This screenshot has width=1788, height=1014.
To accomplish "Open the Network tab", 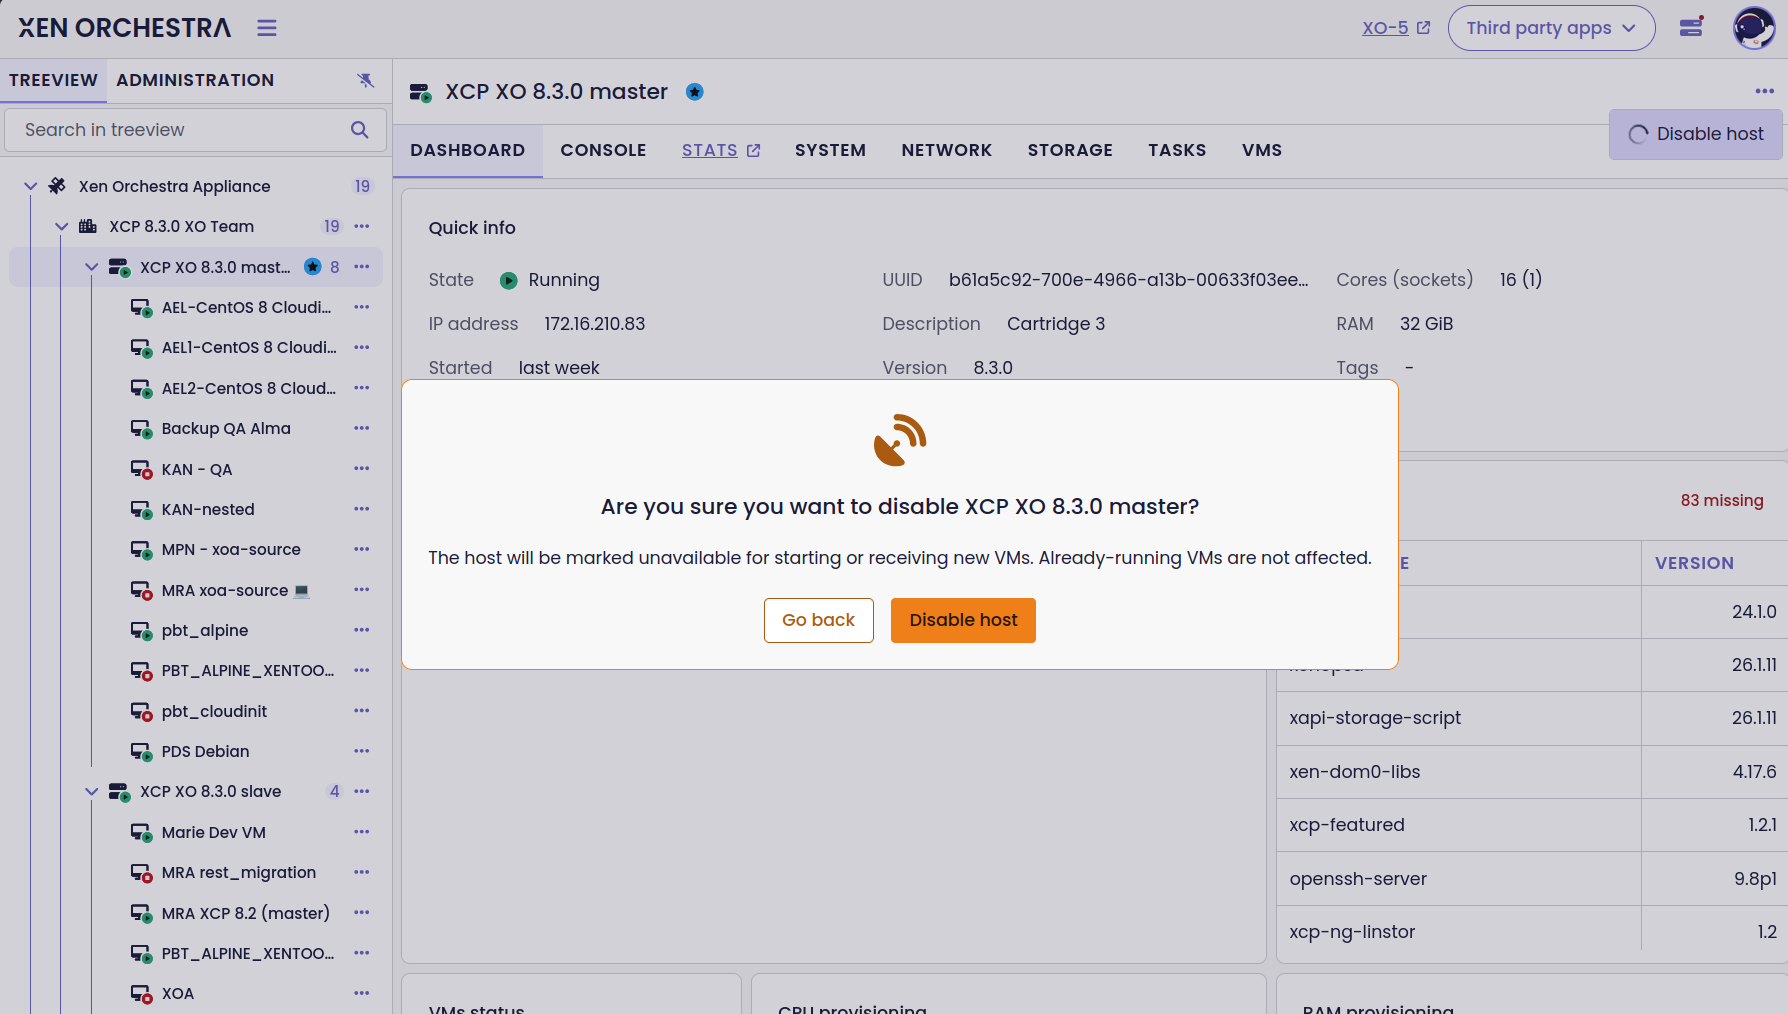I will (x=946, y=150).
